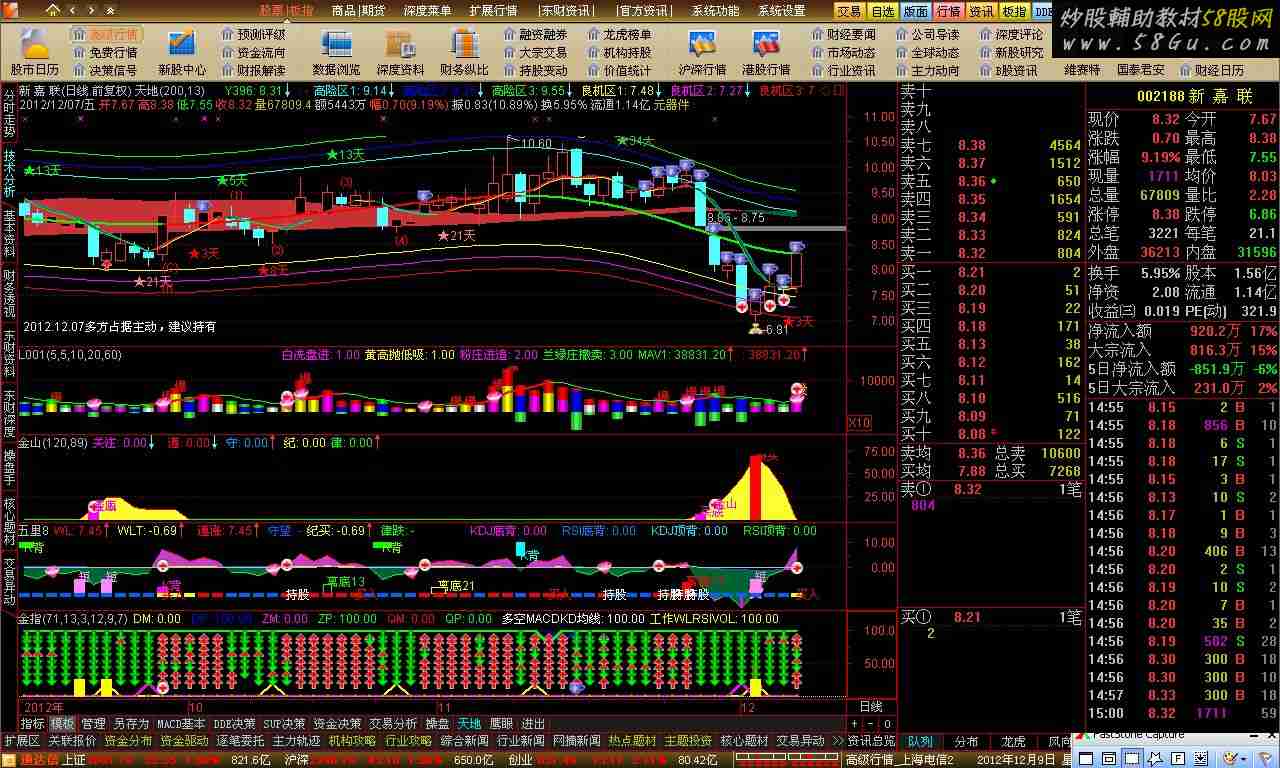Click the home icon beside 免费行情
The image size is (1280, 768).
pos(79,52)
